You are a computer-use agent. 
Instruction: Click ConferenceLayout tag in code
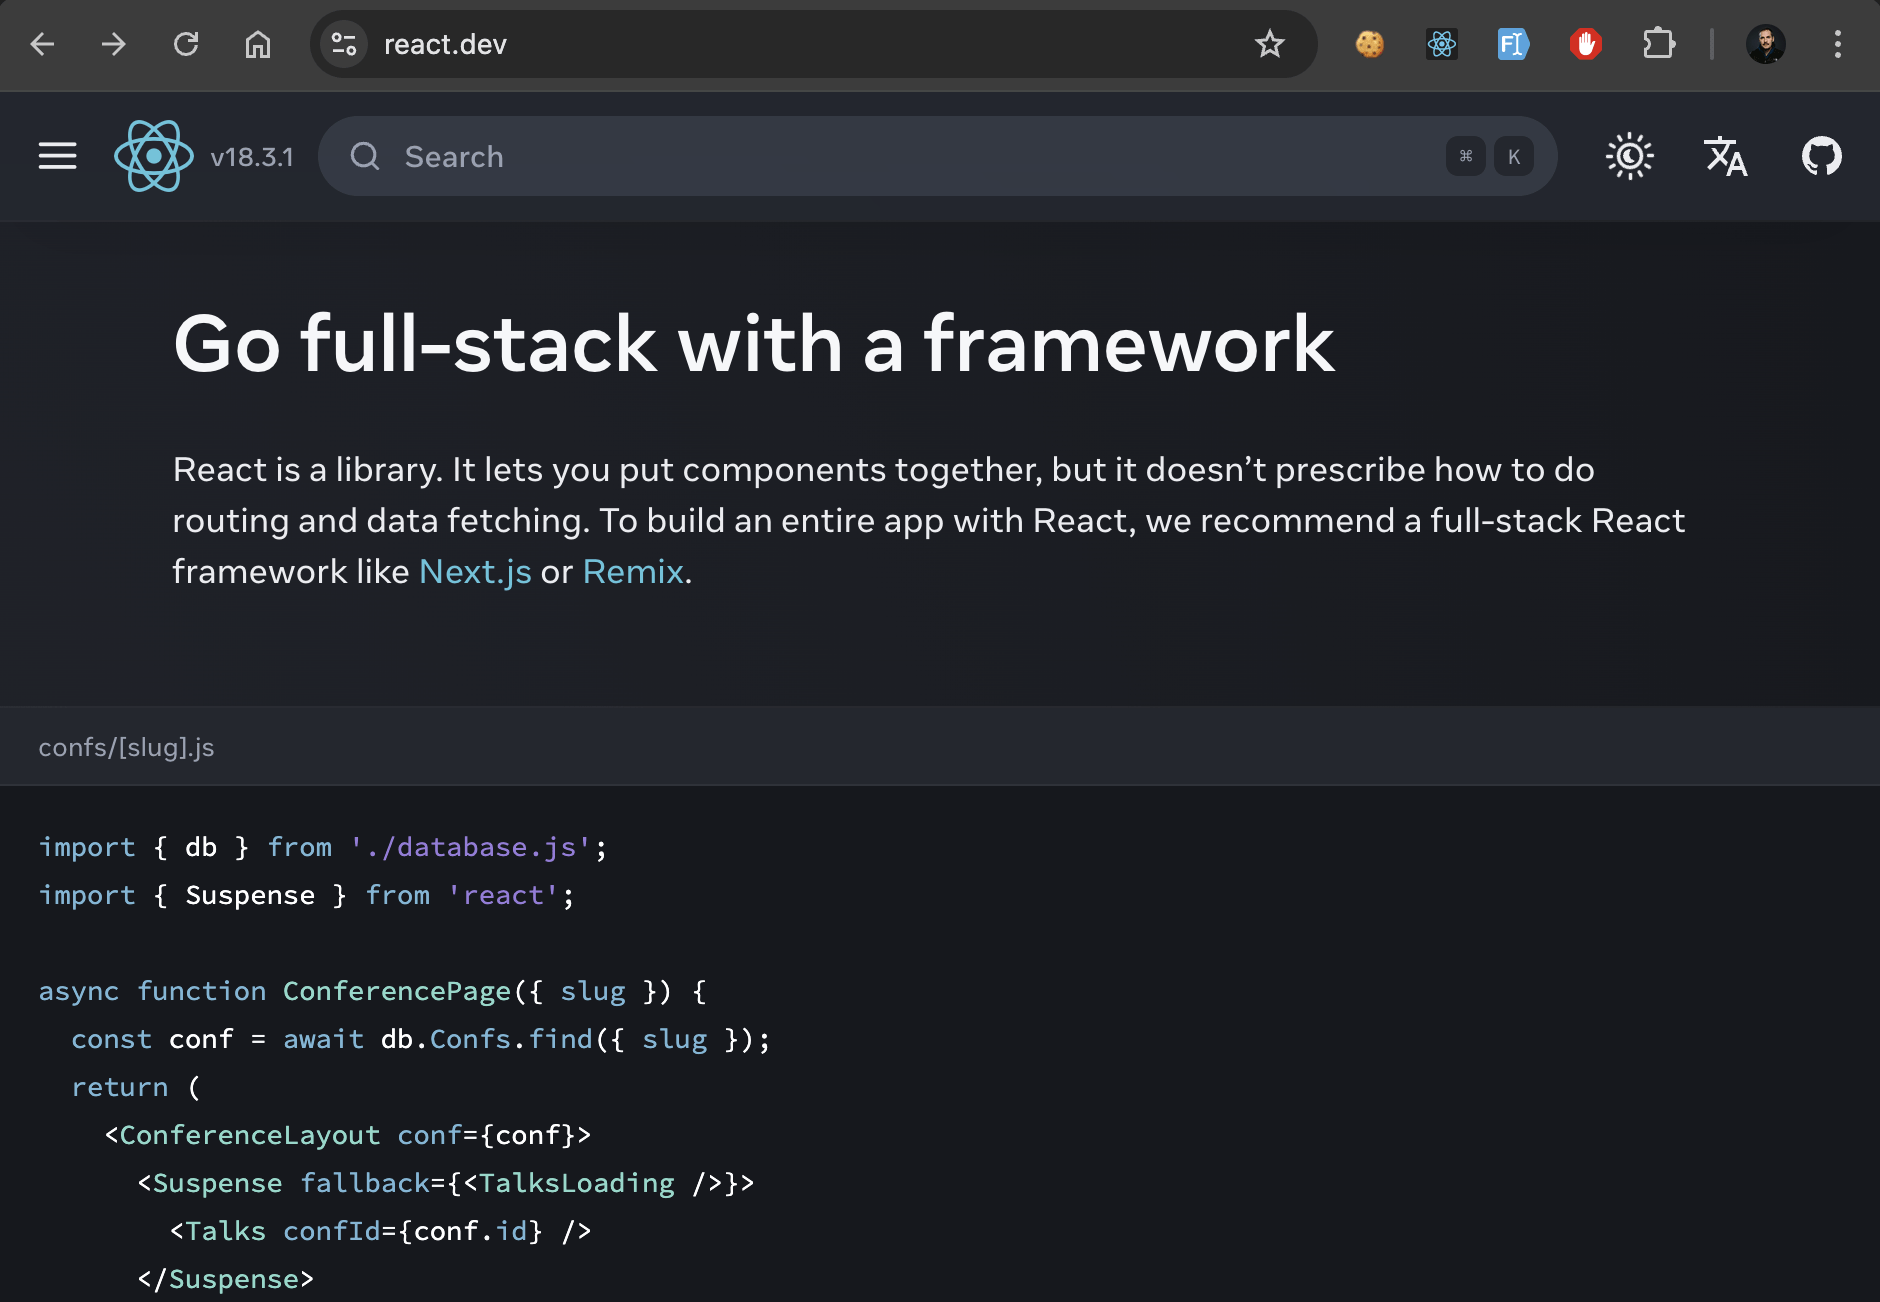250,1135
